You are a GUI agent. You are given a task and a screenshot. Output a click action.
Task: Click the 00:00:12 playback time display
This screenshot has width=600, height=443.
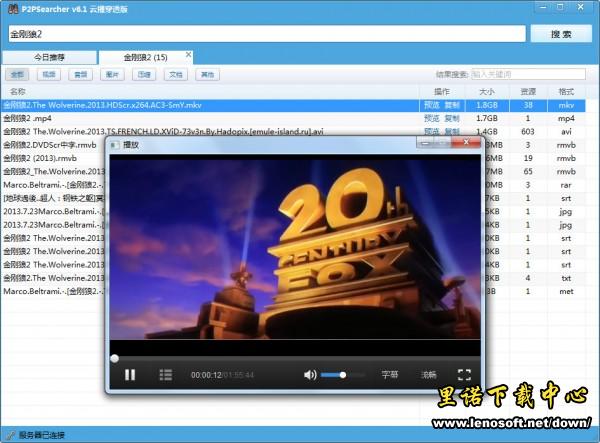[x=206, y=375]
